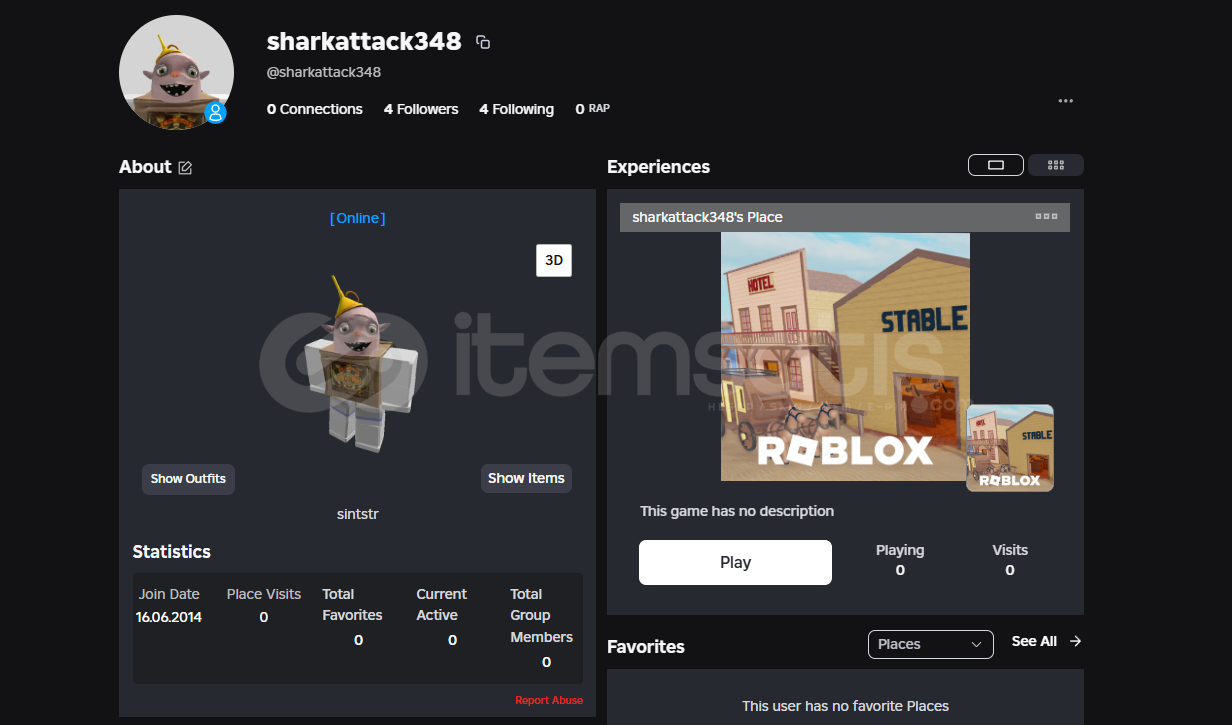See all favorite places
This screenshot has height=725, width=1232.
pyautogui.click(x=1034, y=641)
